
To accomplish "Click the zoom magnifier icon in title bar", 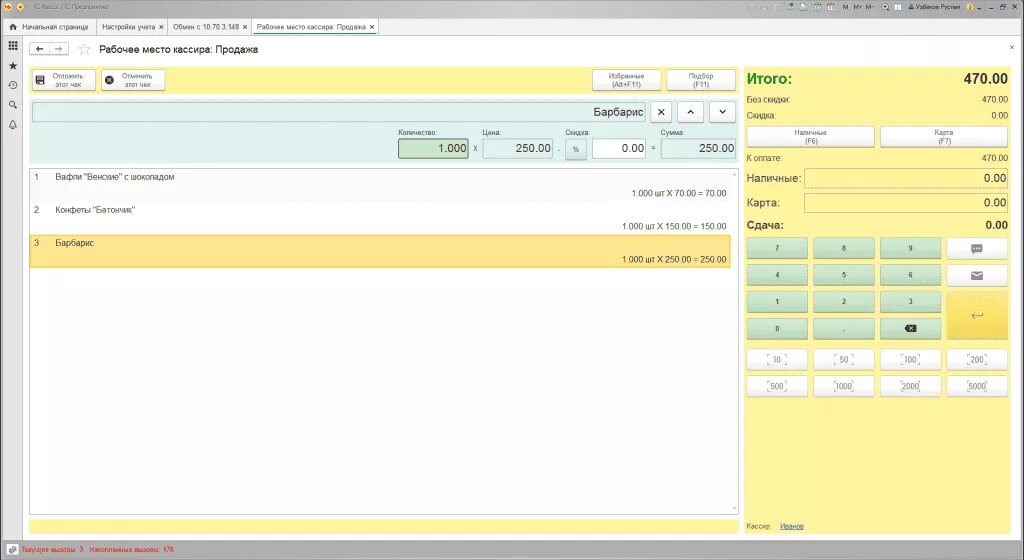I will 886,7.
